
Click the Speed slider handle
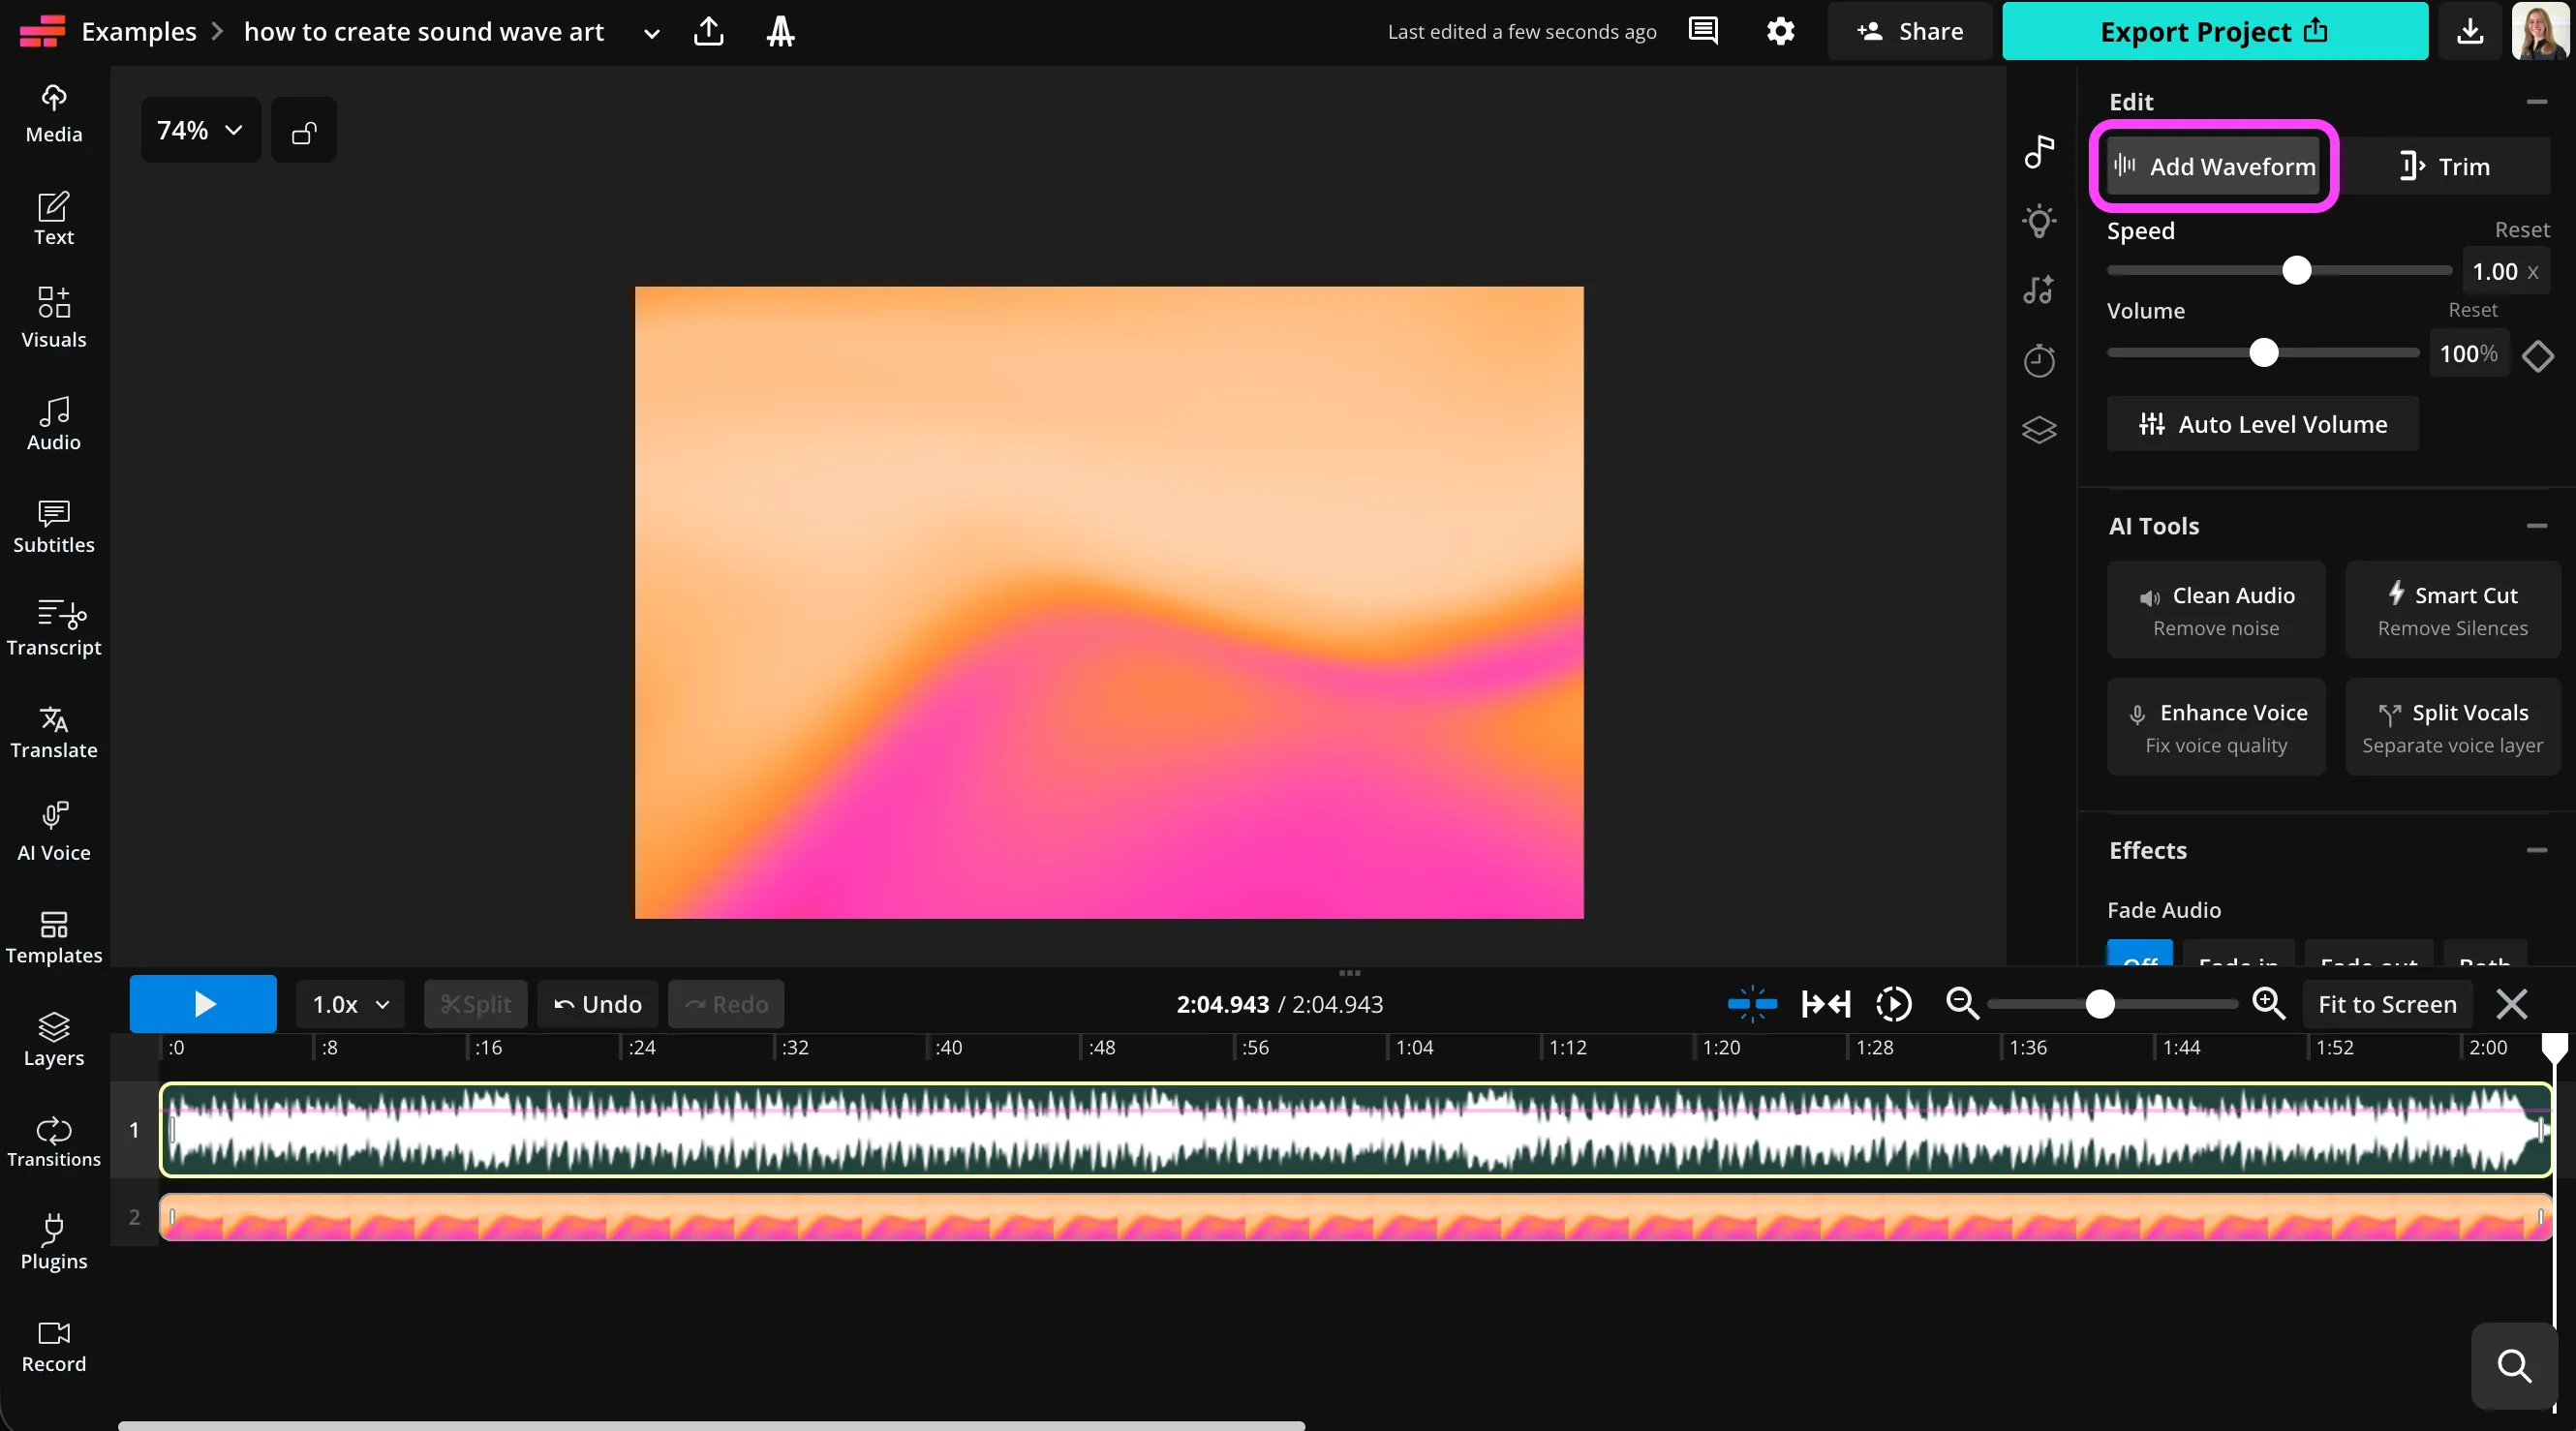[2296, 271]
